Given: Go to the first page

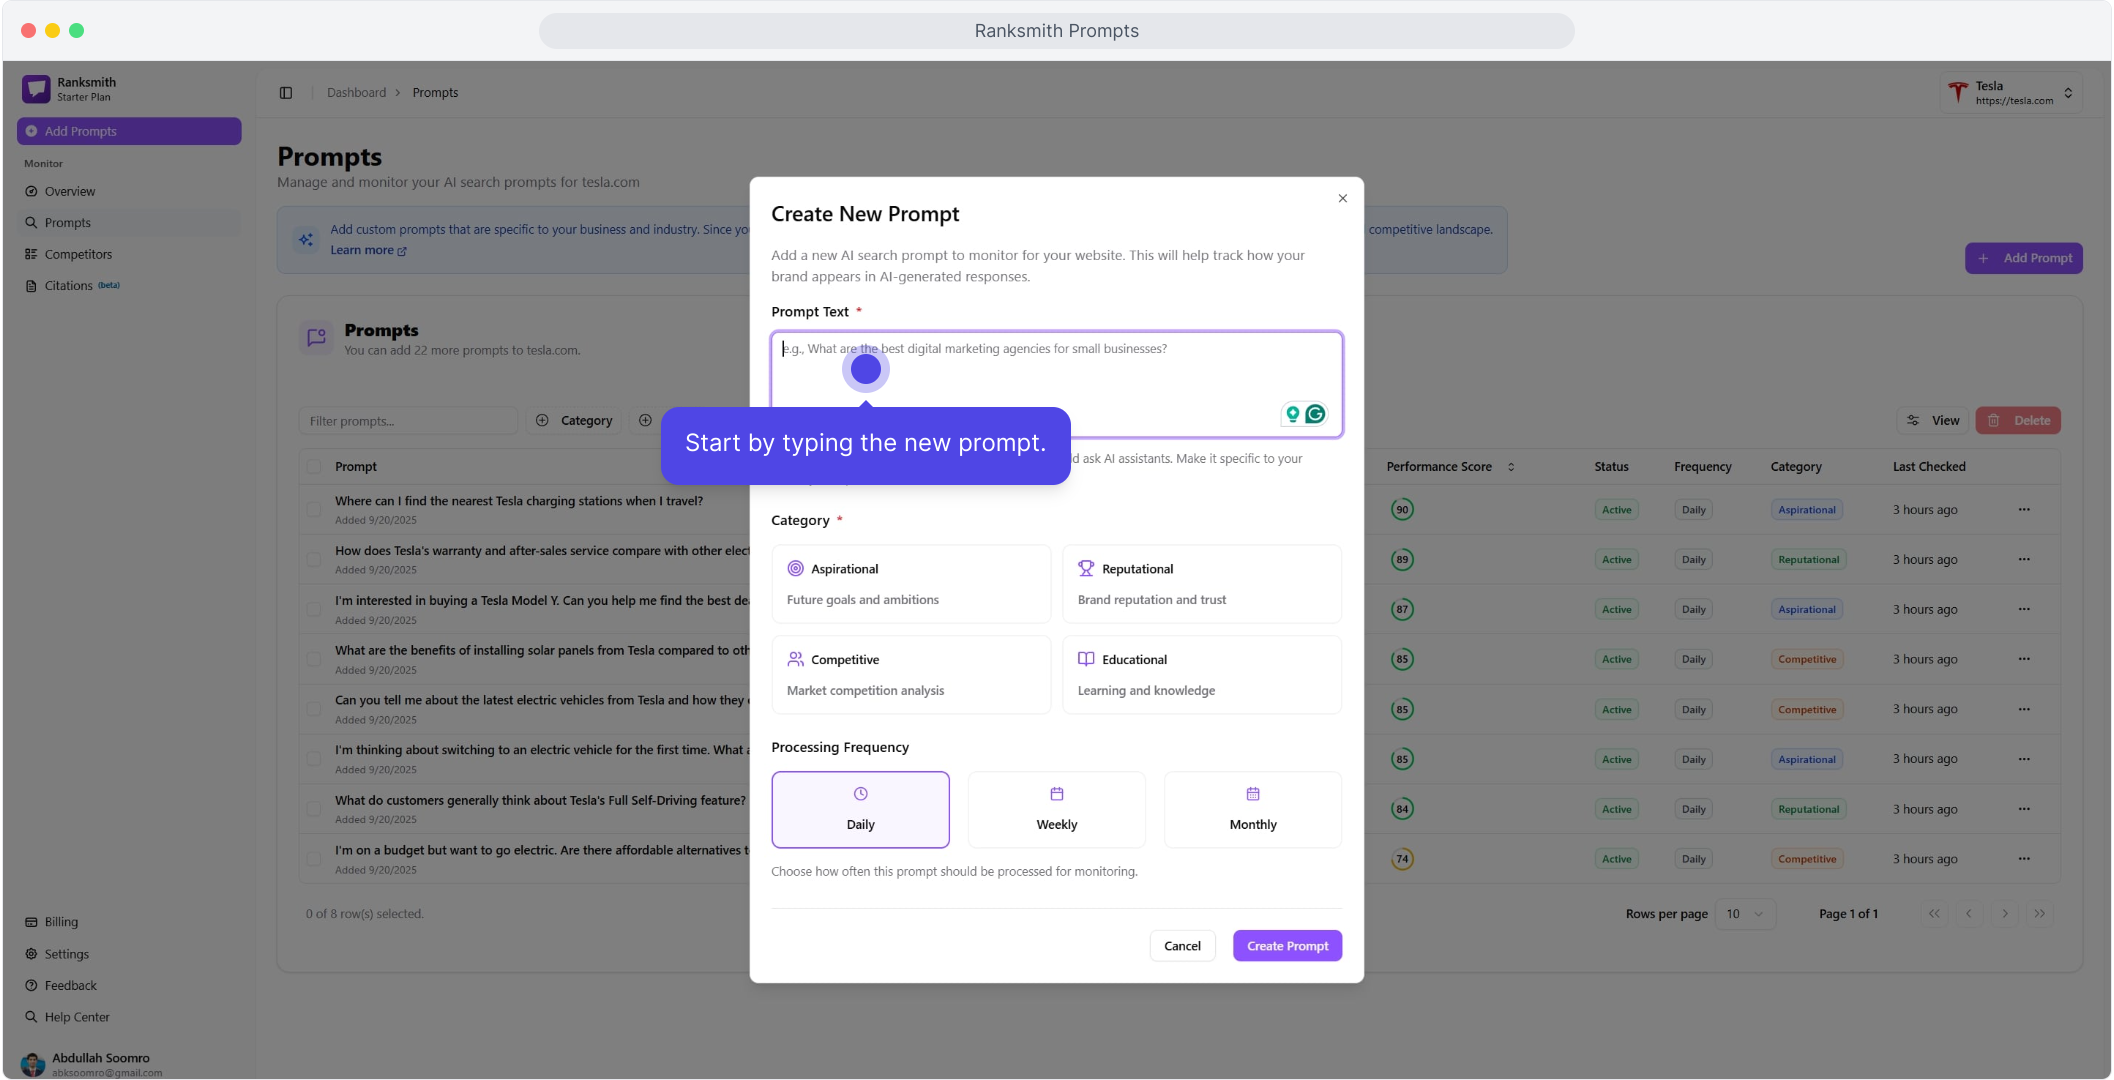Looking at the screenshot, I should pos(1934,914).
